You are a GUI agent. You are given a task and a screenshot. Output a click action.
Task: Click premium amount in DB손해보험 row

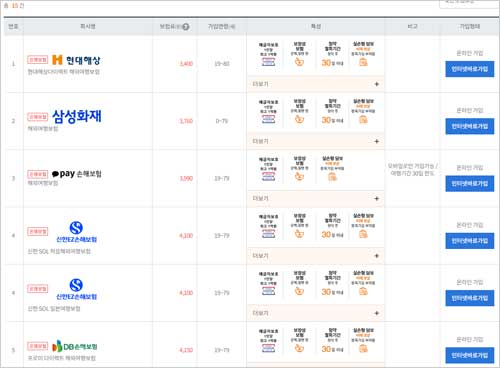click(x=186, y=350)
